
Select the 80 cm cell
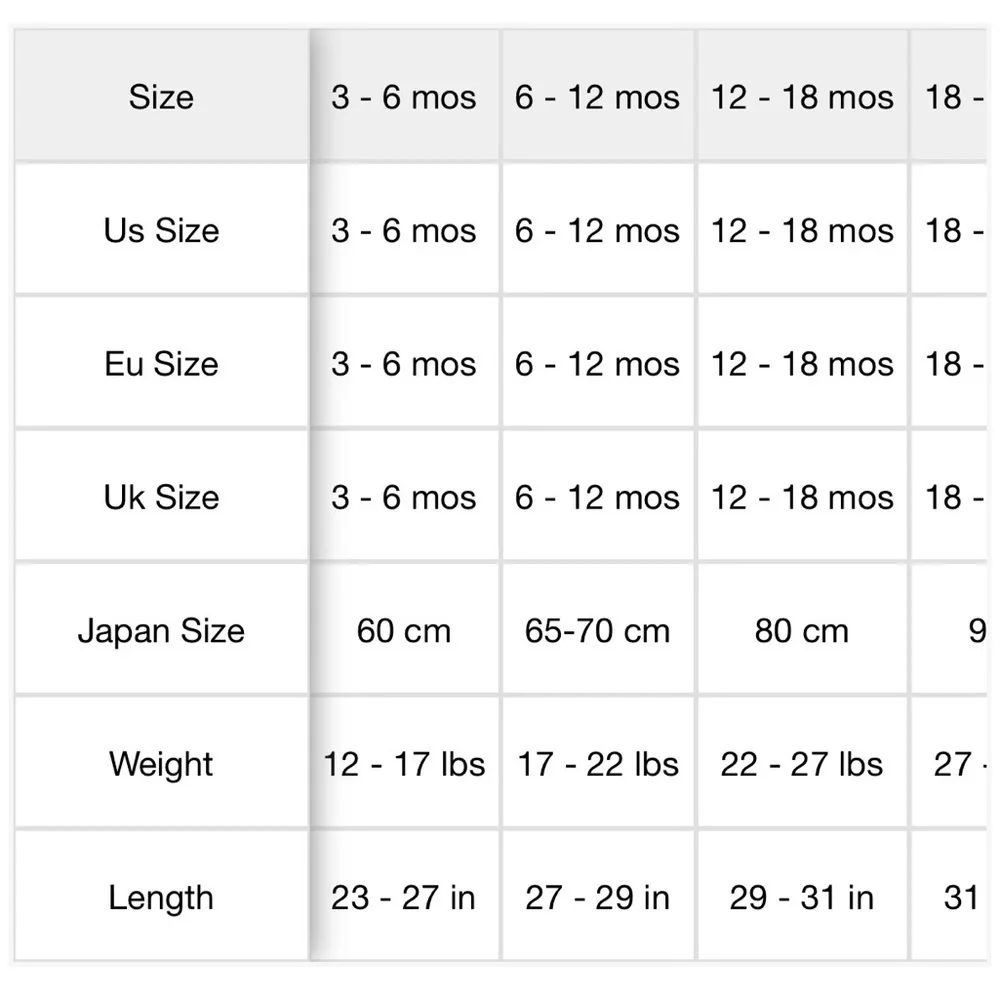(802, 629)
